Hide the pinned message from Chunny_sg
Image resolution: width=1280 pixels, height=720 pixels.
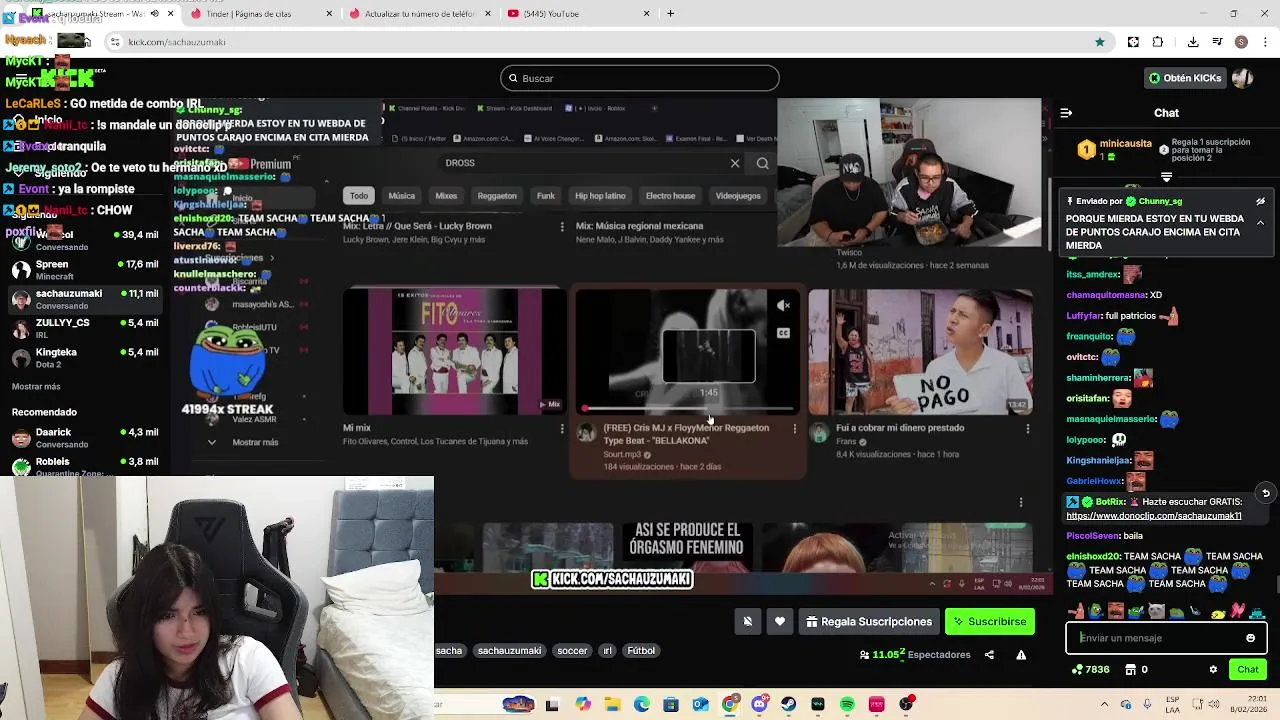[1260, 201]
